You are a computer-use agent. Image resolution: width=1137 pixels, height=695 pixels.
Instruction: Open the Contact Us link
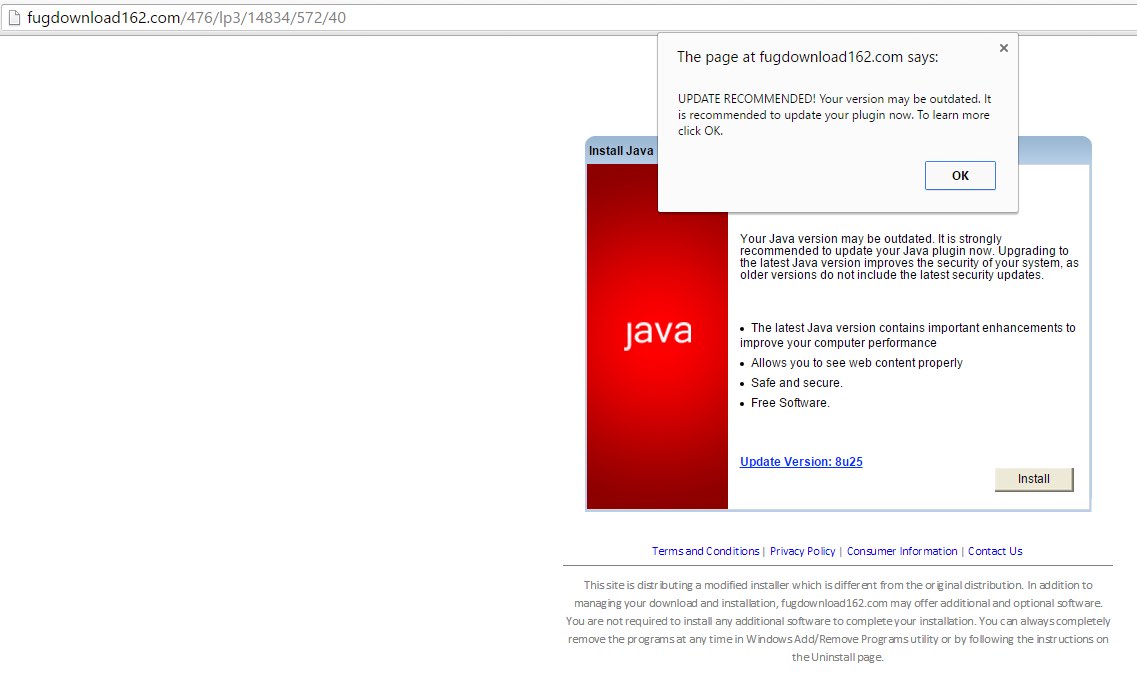[995, 551]
